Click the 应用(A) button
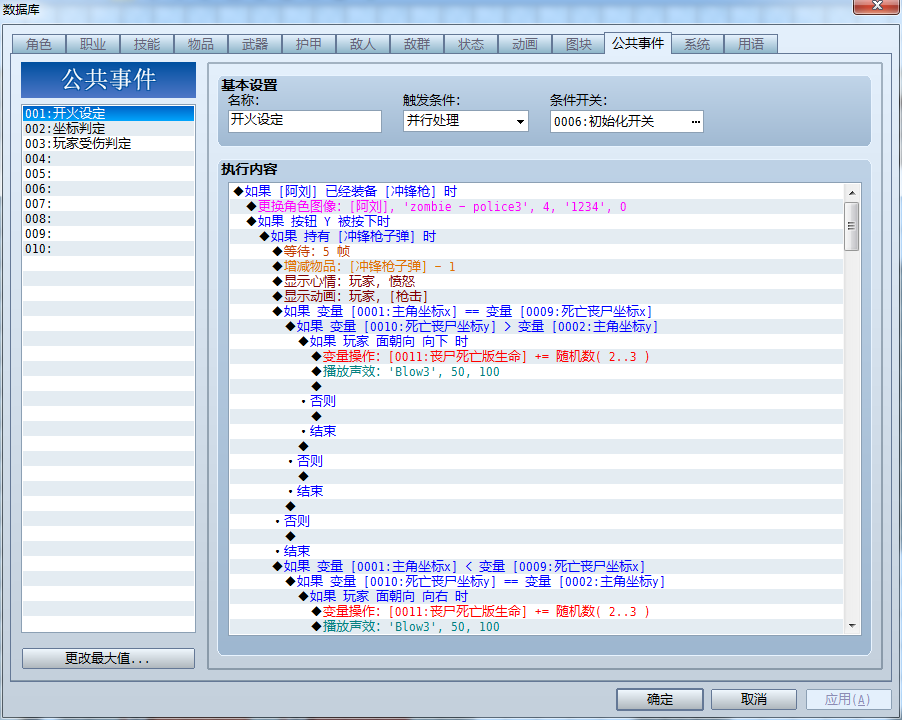This screenshot has width=902, height=720. 849,699
